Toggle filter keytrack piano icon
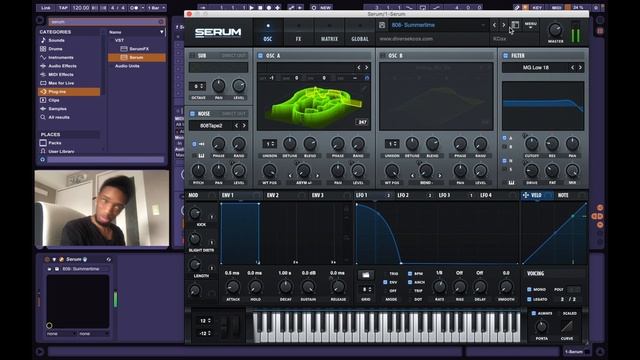Screen dimensions: 640x360 coord(511,182)
